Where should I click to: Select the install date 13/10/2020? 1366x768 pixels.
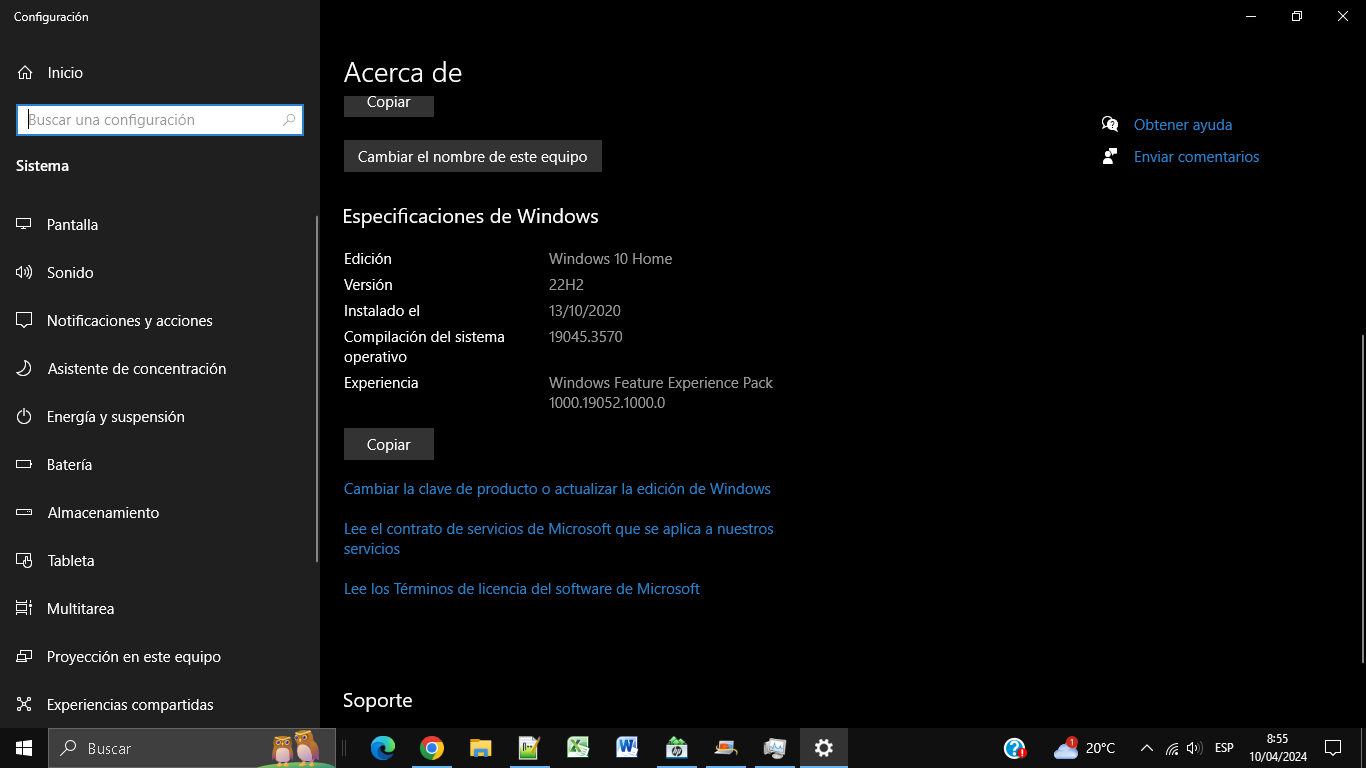pyautogui.click(x=585, y=311)
